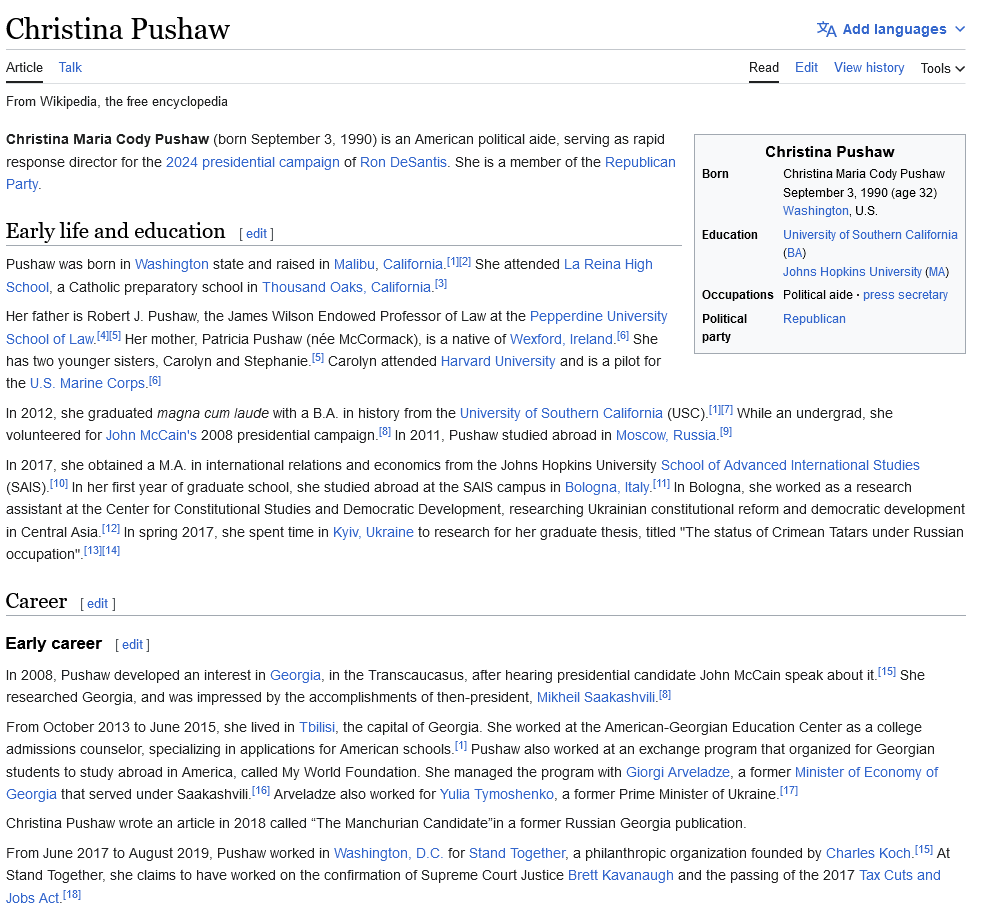
Task: Open Republican link in infobox
Action: click(x=814, y=318)
